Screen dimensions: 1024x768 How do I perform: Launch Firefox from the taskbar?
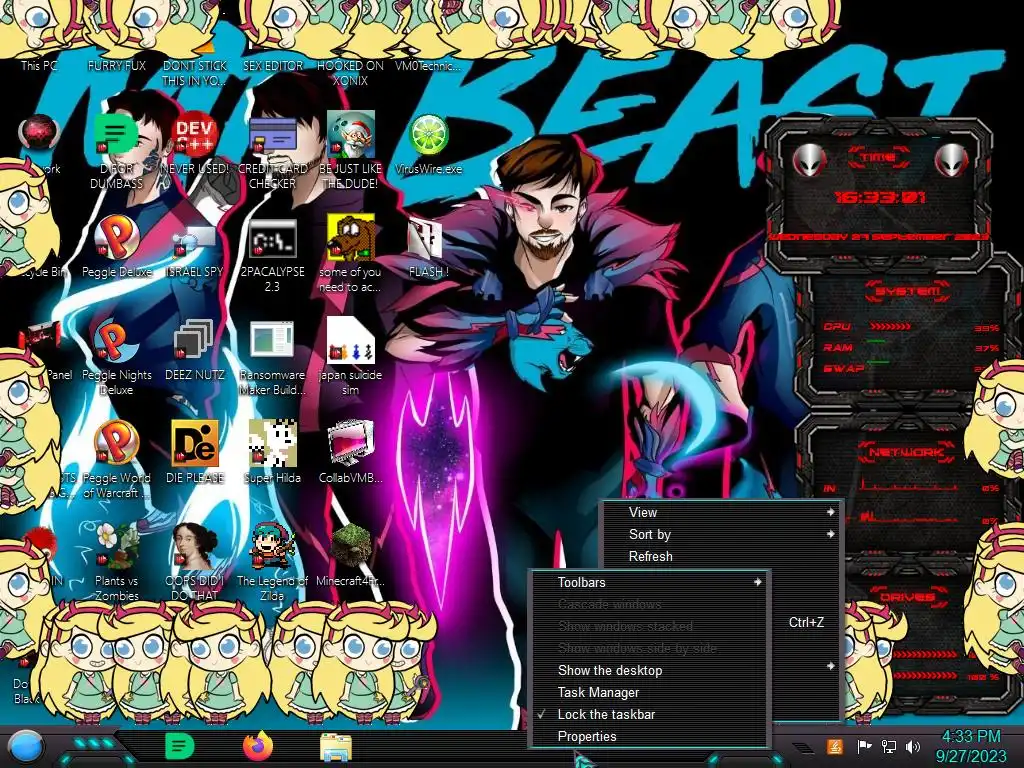click(x=258, y=746)
